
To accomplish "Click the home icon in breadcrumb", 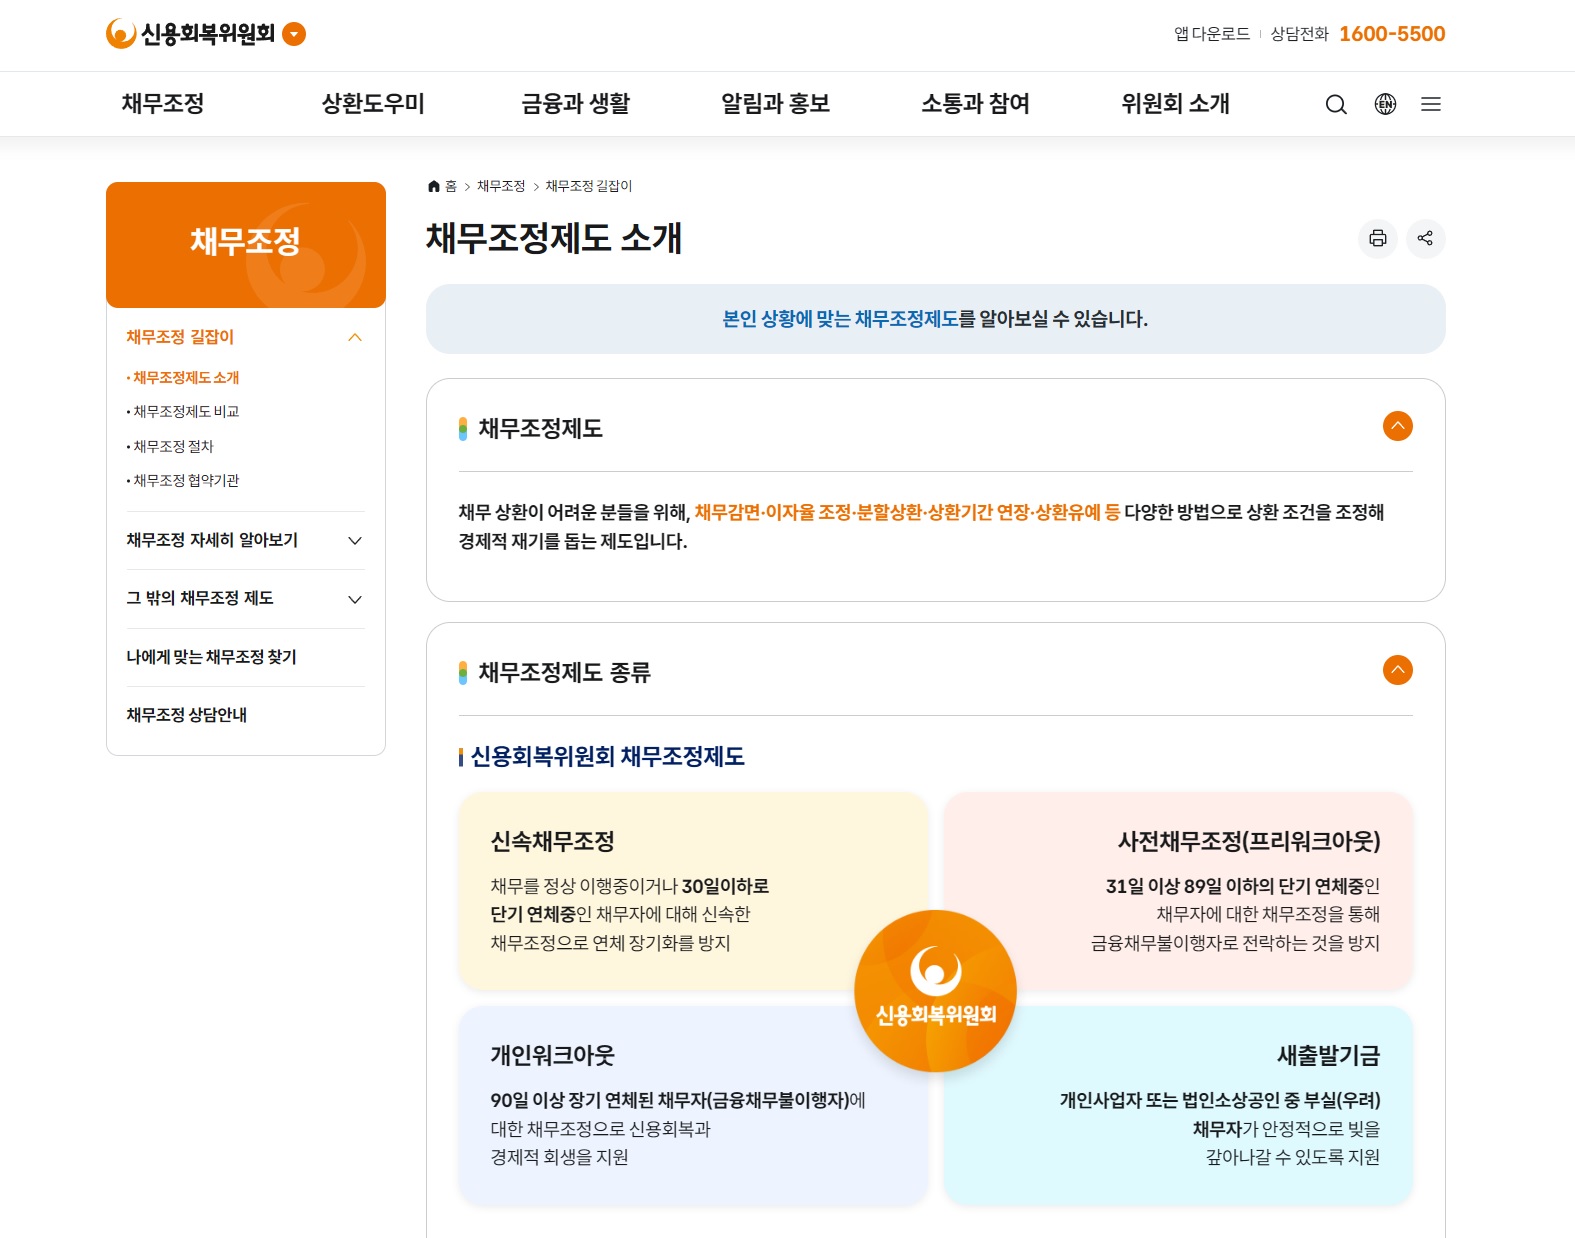I will pos(434,186).
